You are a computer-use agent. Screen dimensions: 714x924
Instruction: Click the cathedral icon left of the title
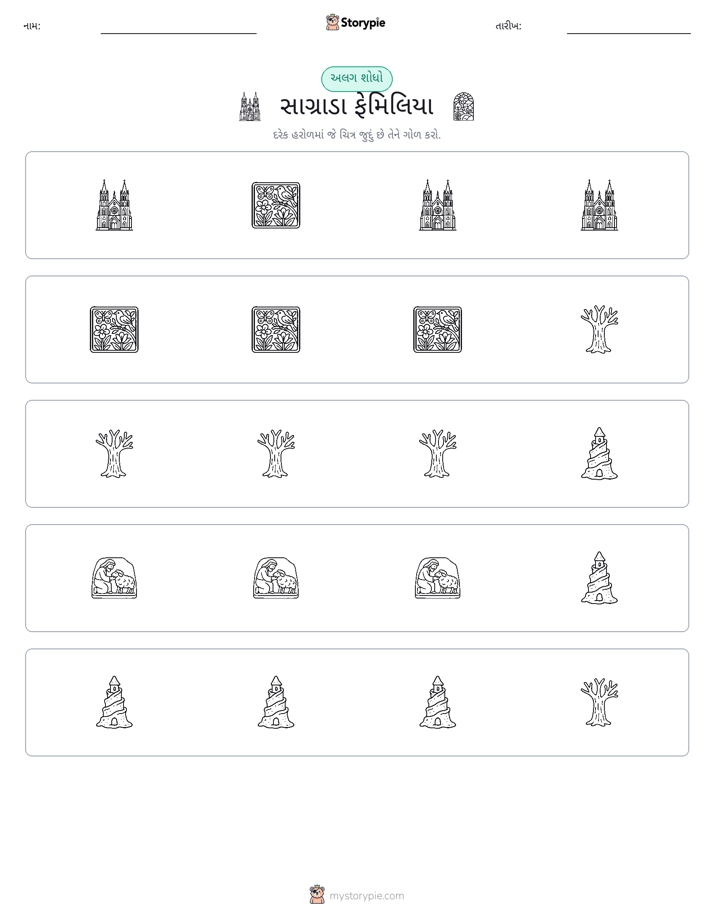coord(250,107)
